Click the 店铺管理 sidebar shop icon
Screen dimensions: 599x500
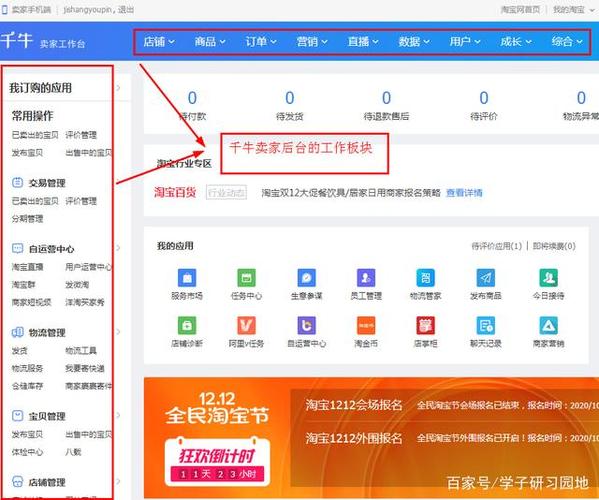18,482
